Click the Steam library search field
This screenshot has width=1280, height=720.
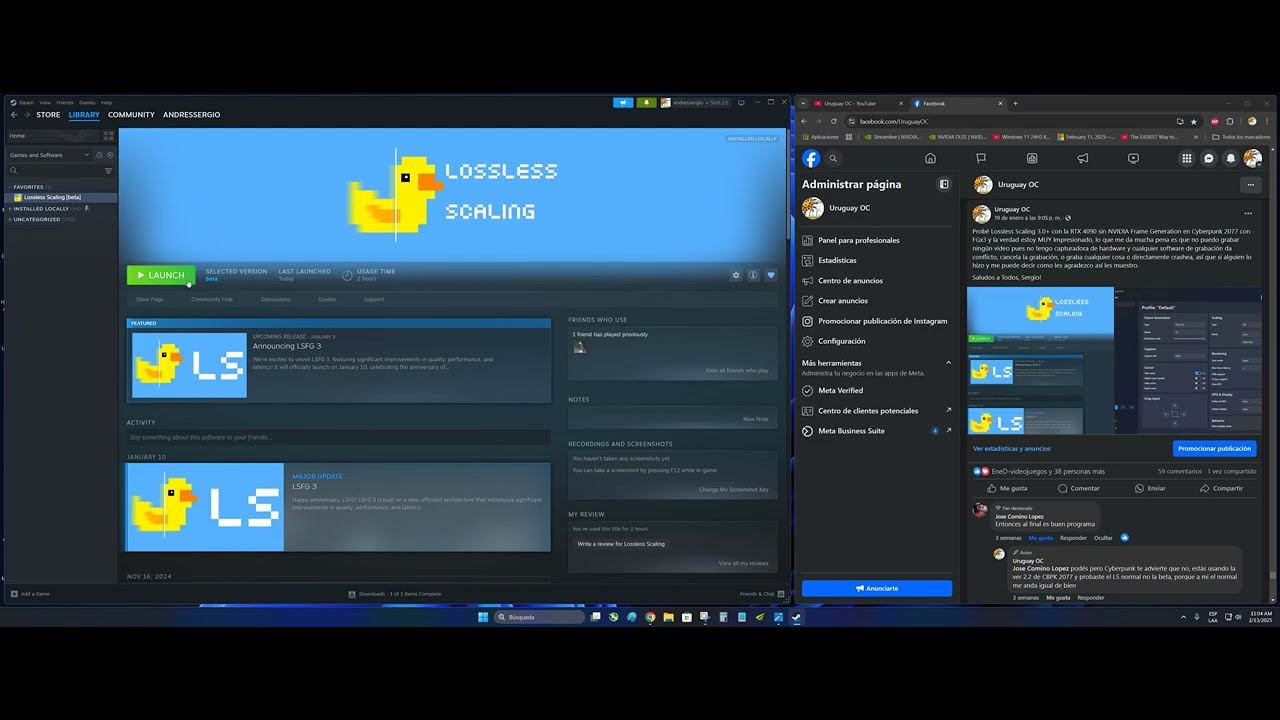pyautogui.click(x=53, y=171)
